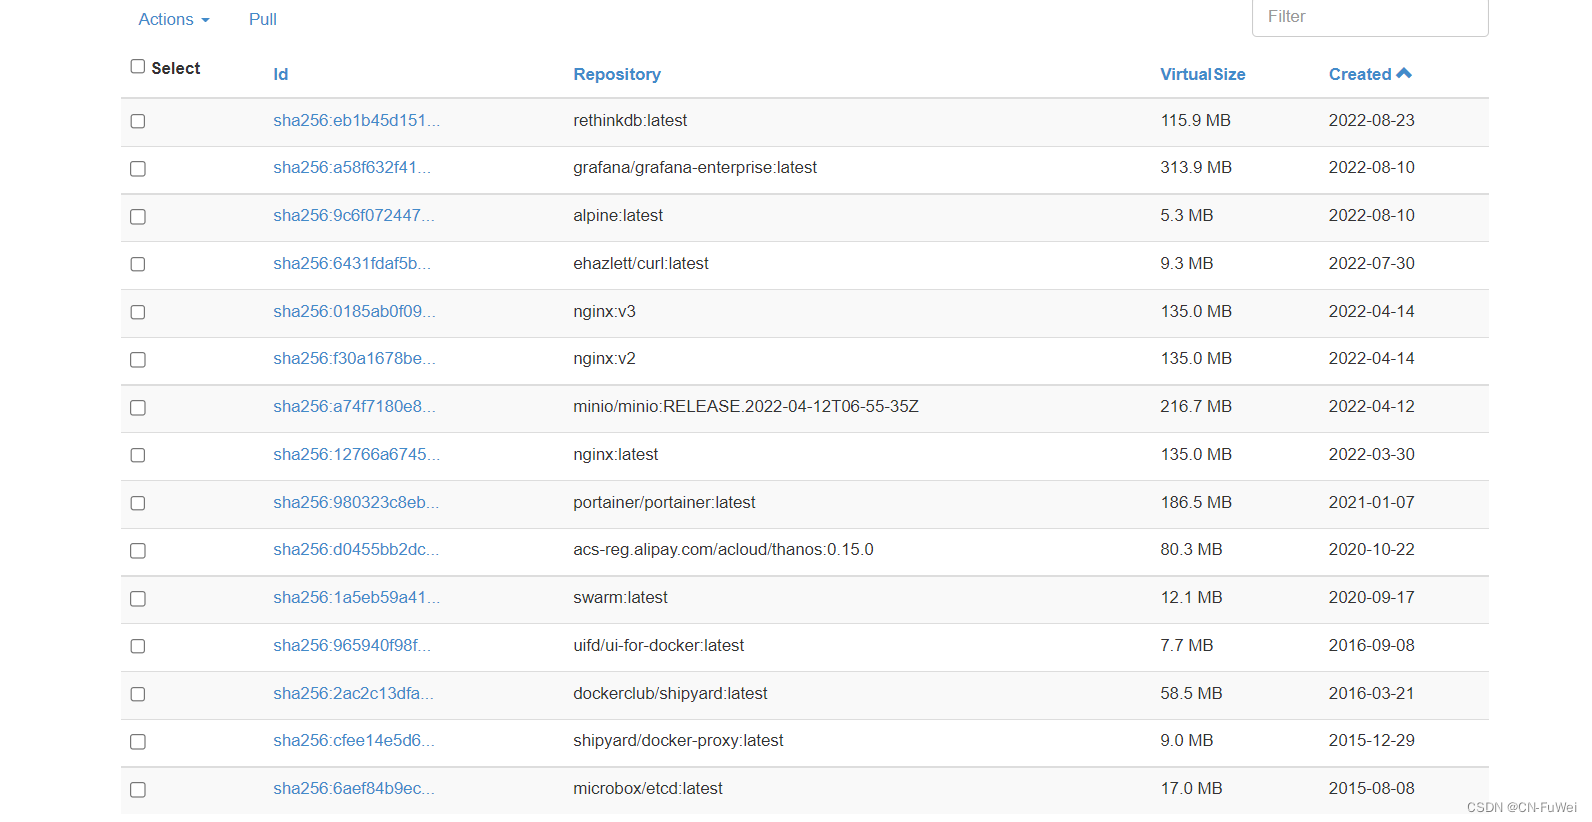This screenshot has width=1592, height=822.
Task: Open image sha256:6aef84b9ec
Action: tap(354, 788)
